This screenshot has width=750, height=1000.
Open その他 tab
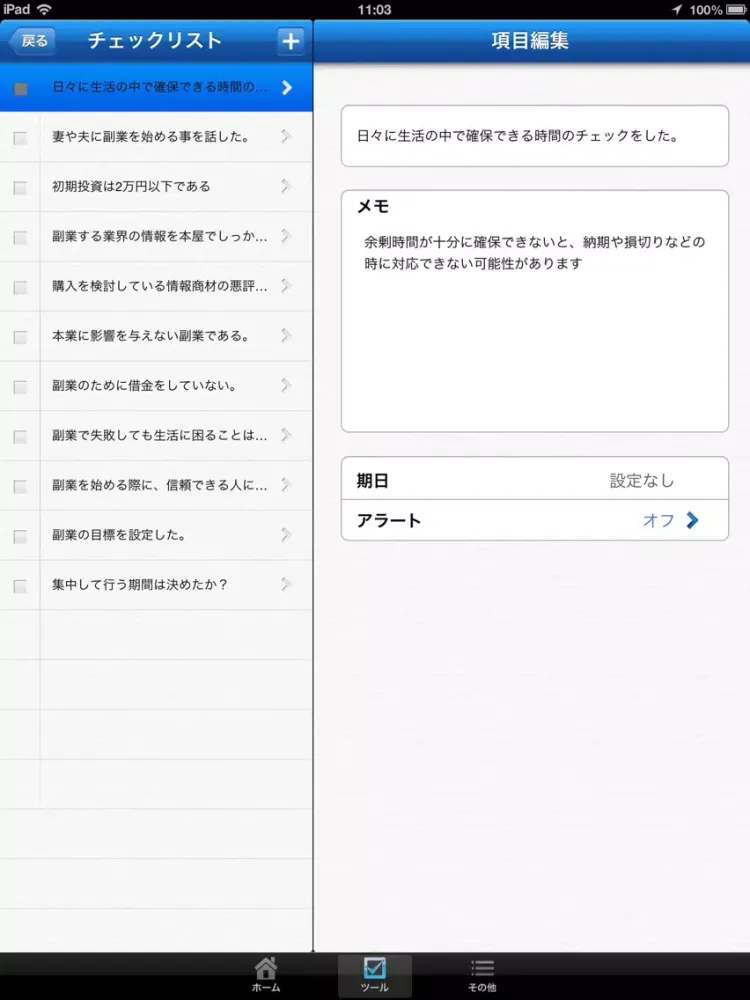482,975
